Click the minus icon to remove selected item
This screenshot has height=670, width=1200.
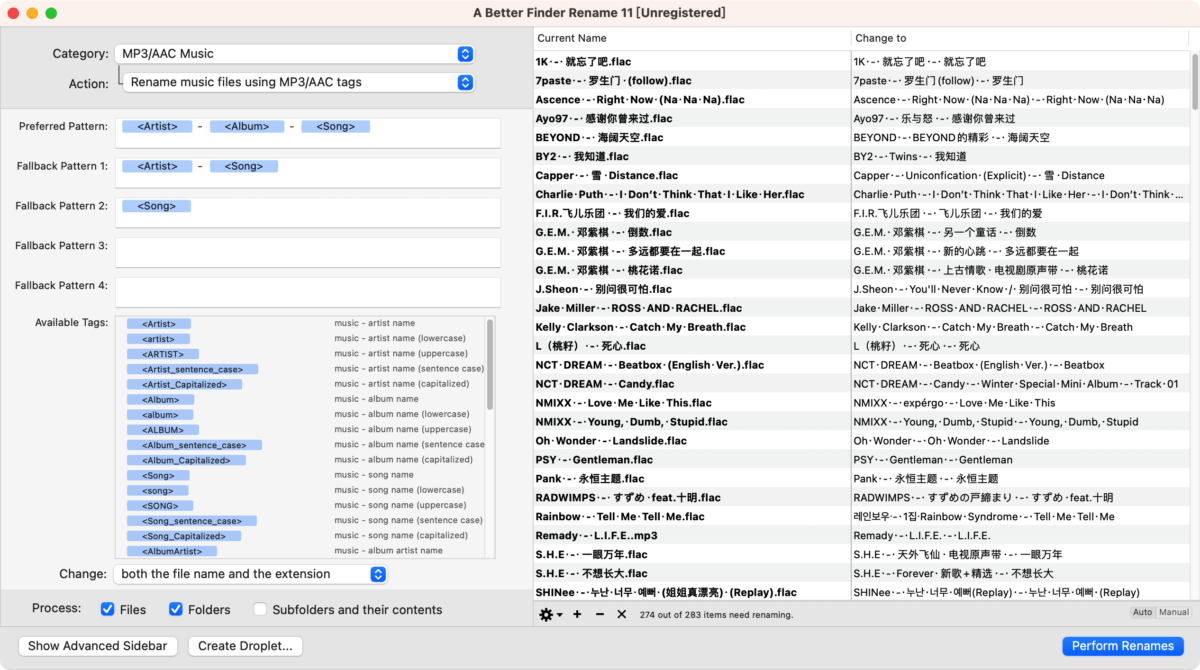(599, 614)
